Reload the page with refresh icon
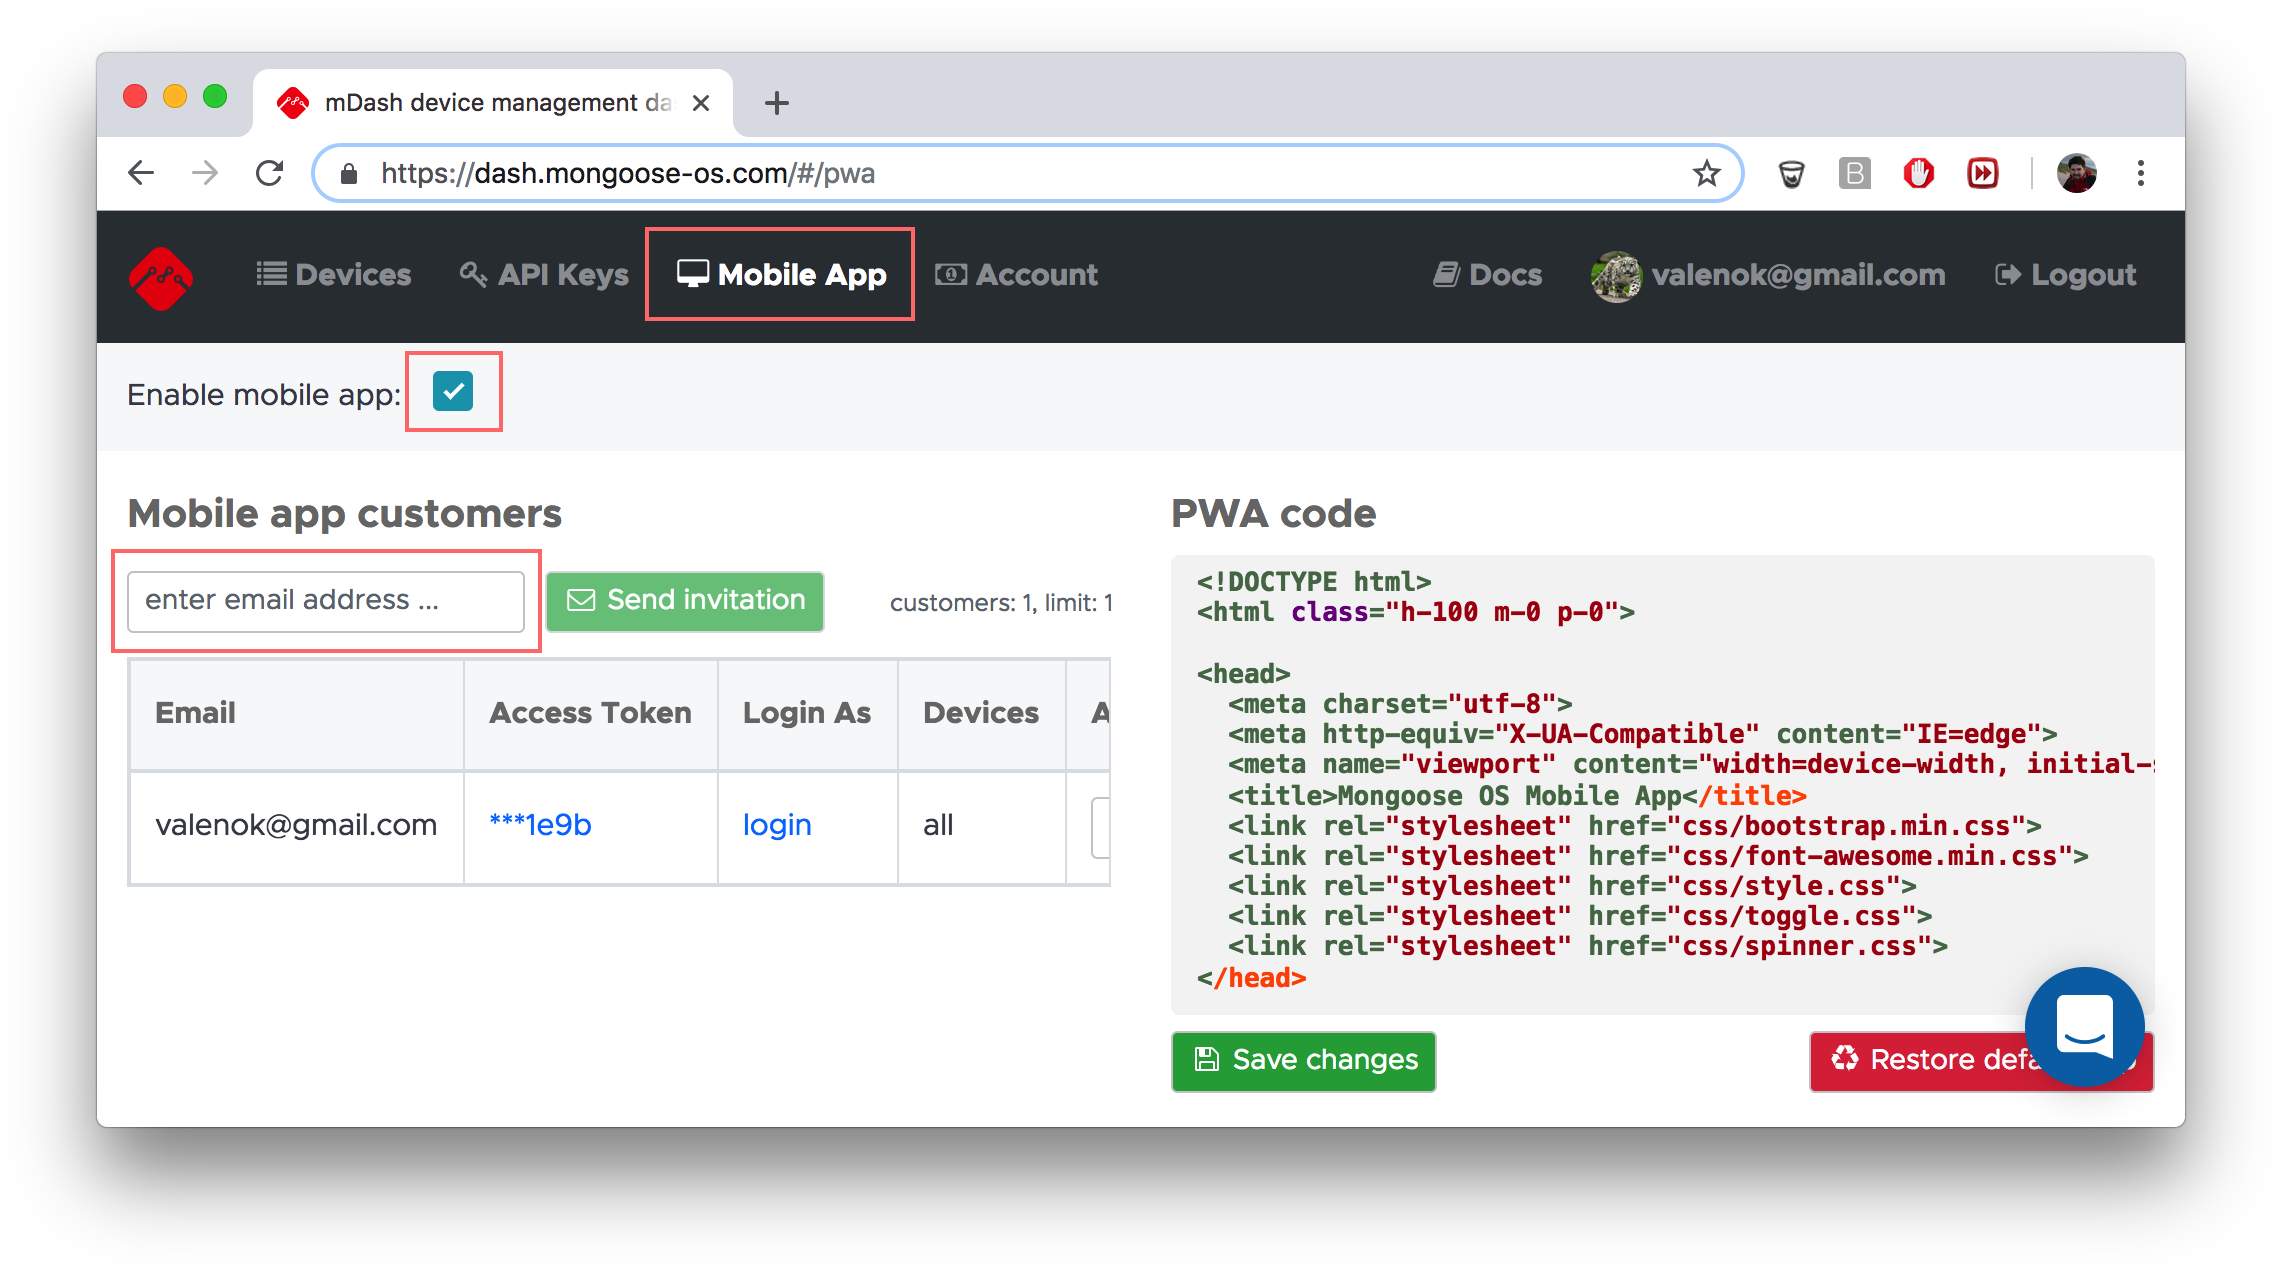 click(x=269, y=173)
